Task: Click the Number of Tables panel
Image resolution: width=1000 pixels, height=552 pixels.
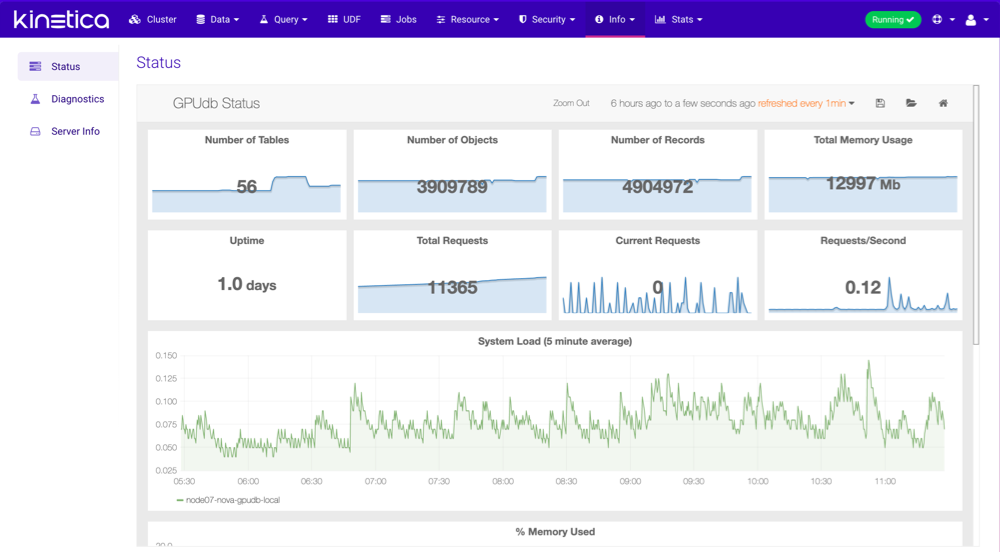Action: pos(247,173)
